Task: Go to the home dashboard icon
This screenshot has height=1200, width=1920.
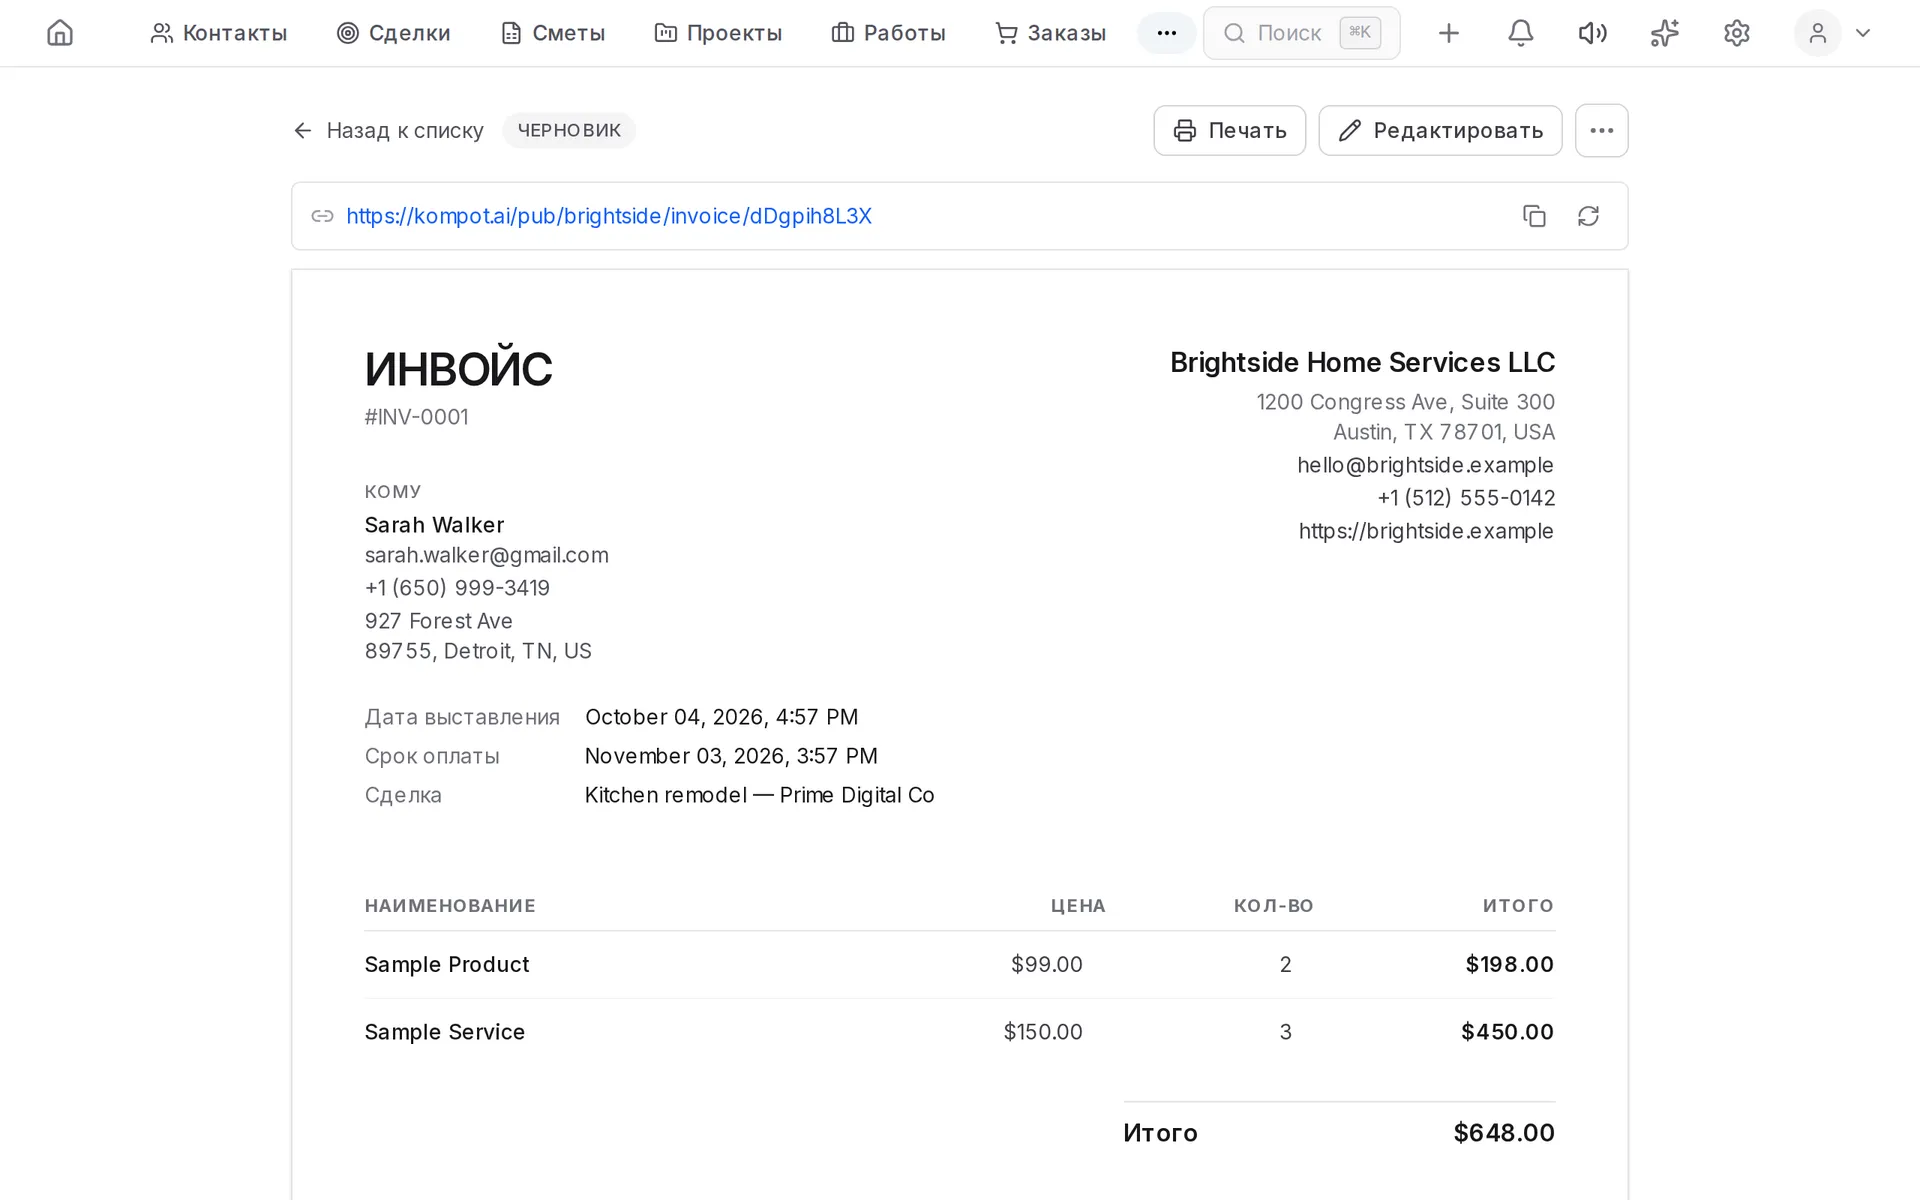Action: [x=60, y=33]
